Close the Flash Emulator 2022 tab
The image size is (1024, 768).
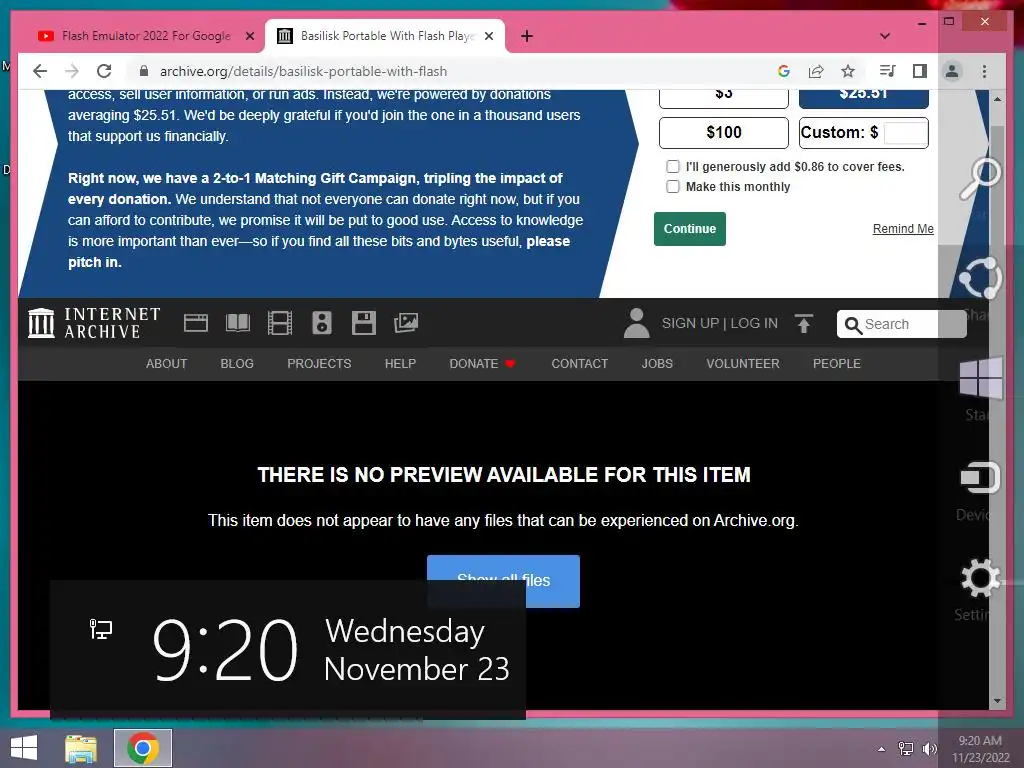(249, 36)
